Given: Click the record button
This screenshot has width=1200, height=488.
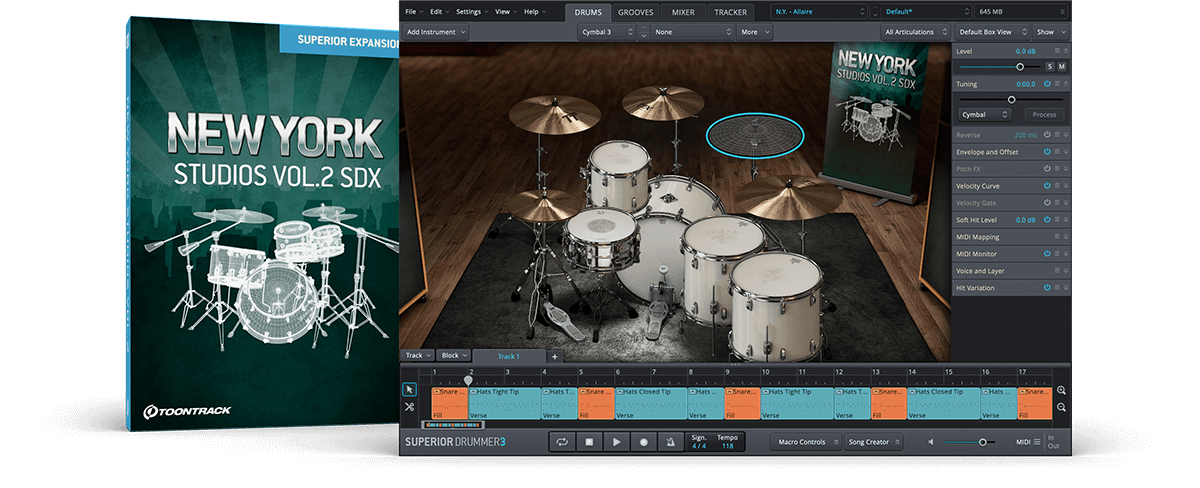Looking at the screenshot, I should [643, 442].
